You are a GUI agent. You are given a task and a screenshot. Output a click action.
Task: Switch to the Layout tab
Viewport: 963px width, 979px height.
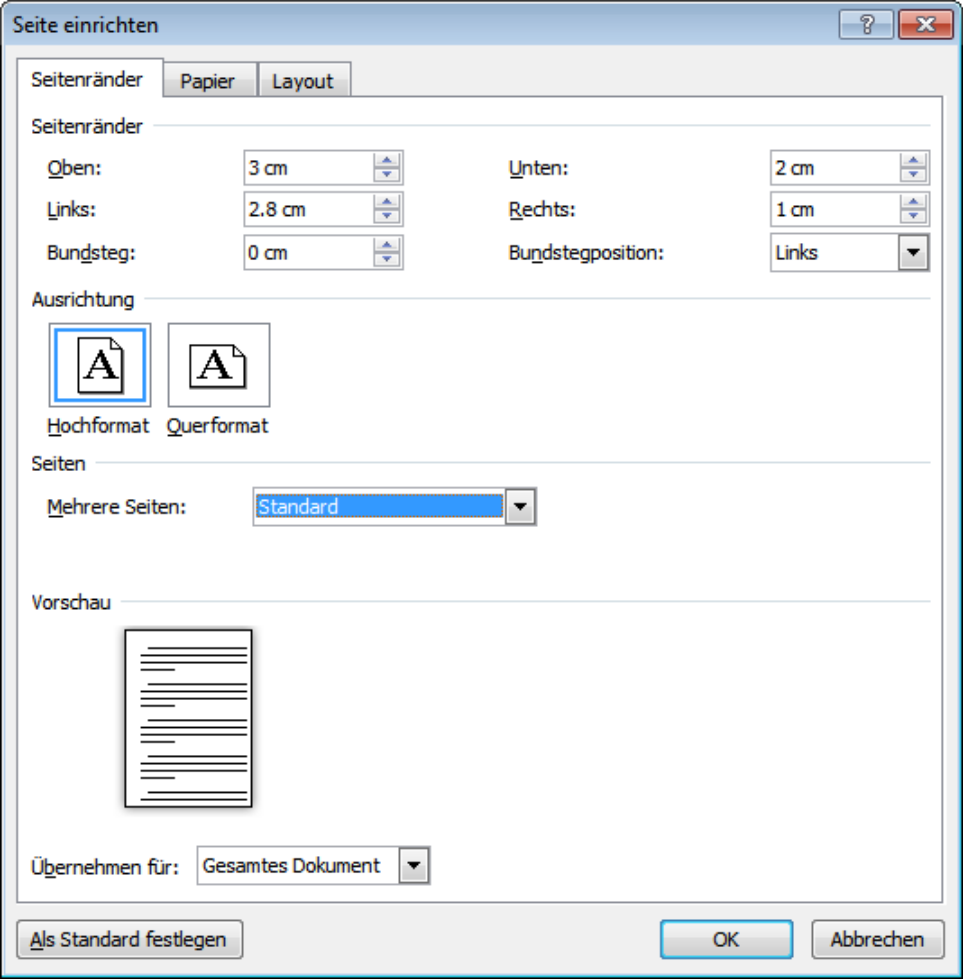tap(304, 81)
